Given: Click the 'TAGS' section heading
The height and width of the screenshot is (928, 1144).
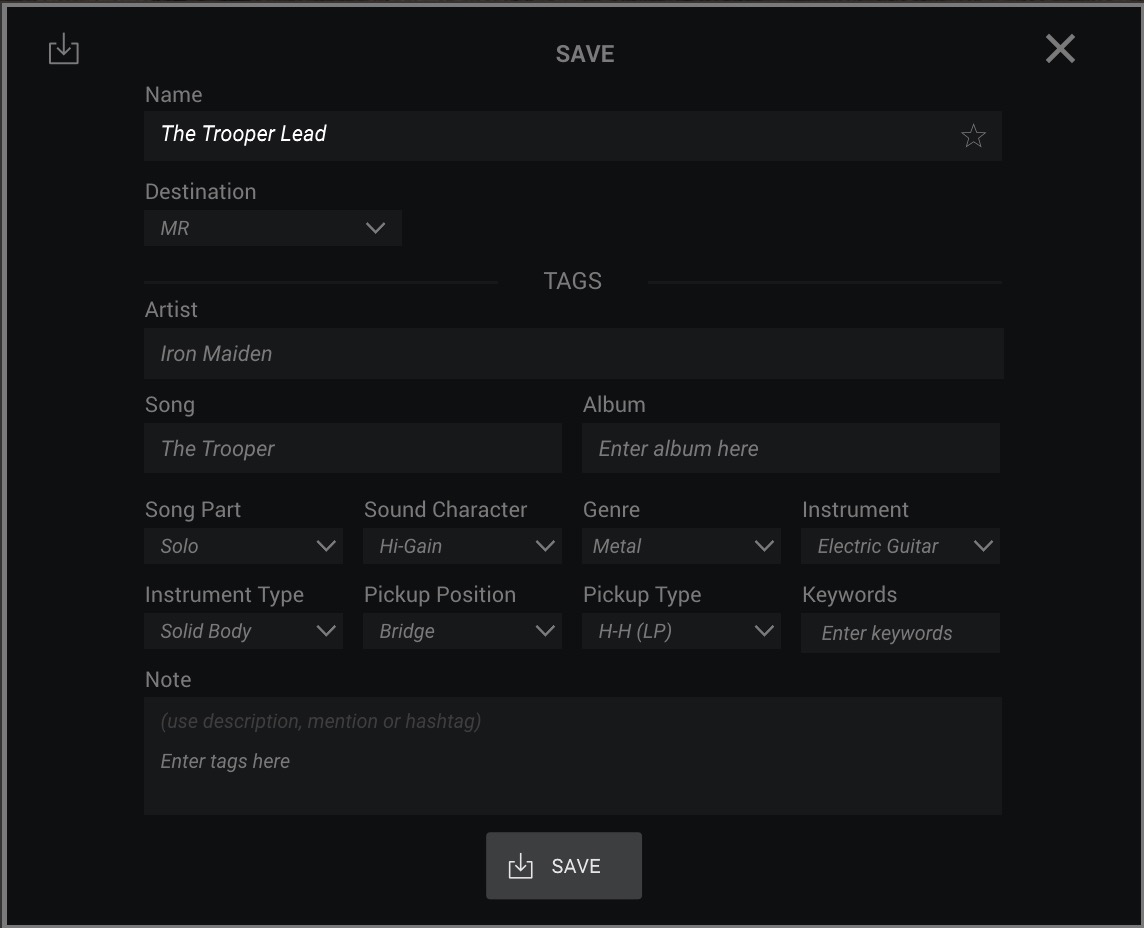Looking at the screenshot, I should 573,281.
